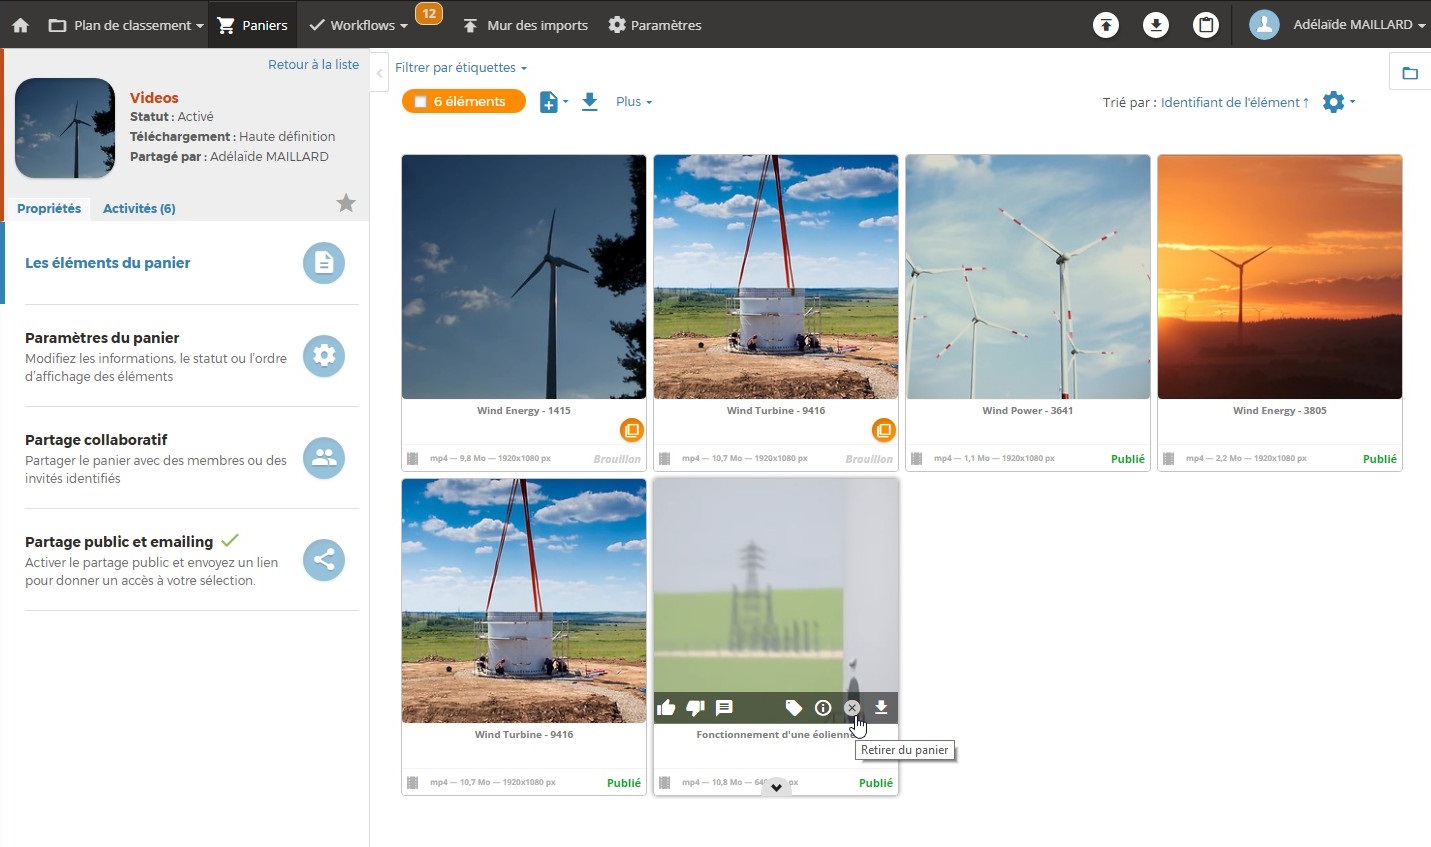This screenshot has width=1431, height=847.
Task: Open the clipboard icon in header
Action: pyautogui.click(x=1206, y=25)
